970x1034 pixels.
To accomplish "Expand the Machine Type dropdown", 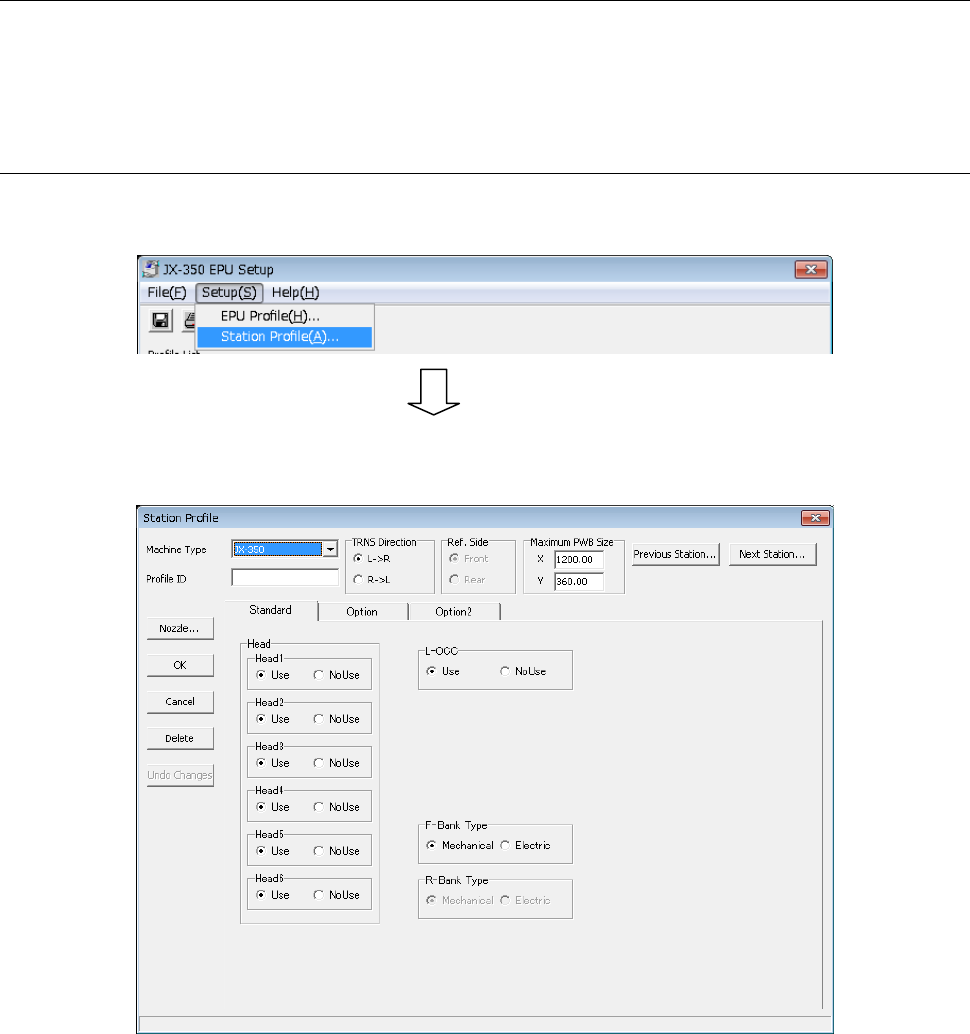I will click(x=330, y=549).
